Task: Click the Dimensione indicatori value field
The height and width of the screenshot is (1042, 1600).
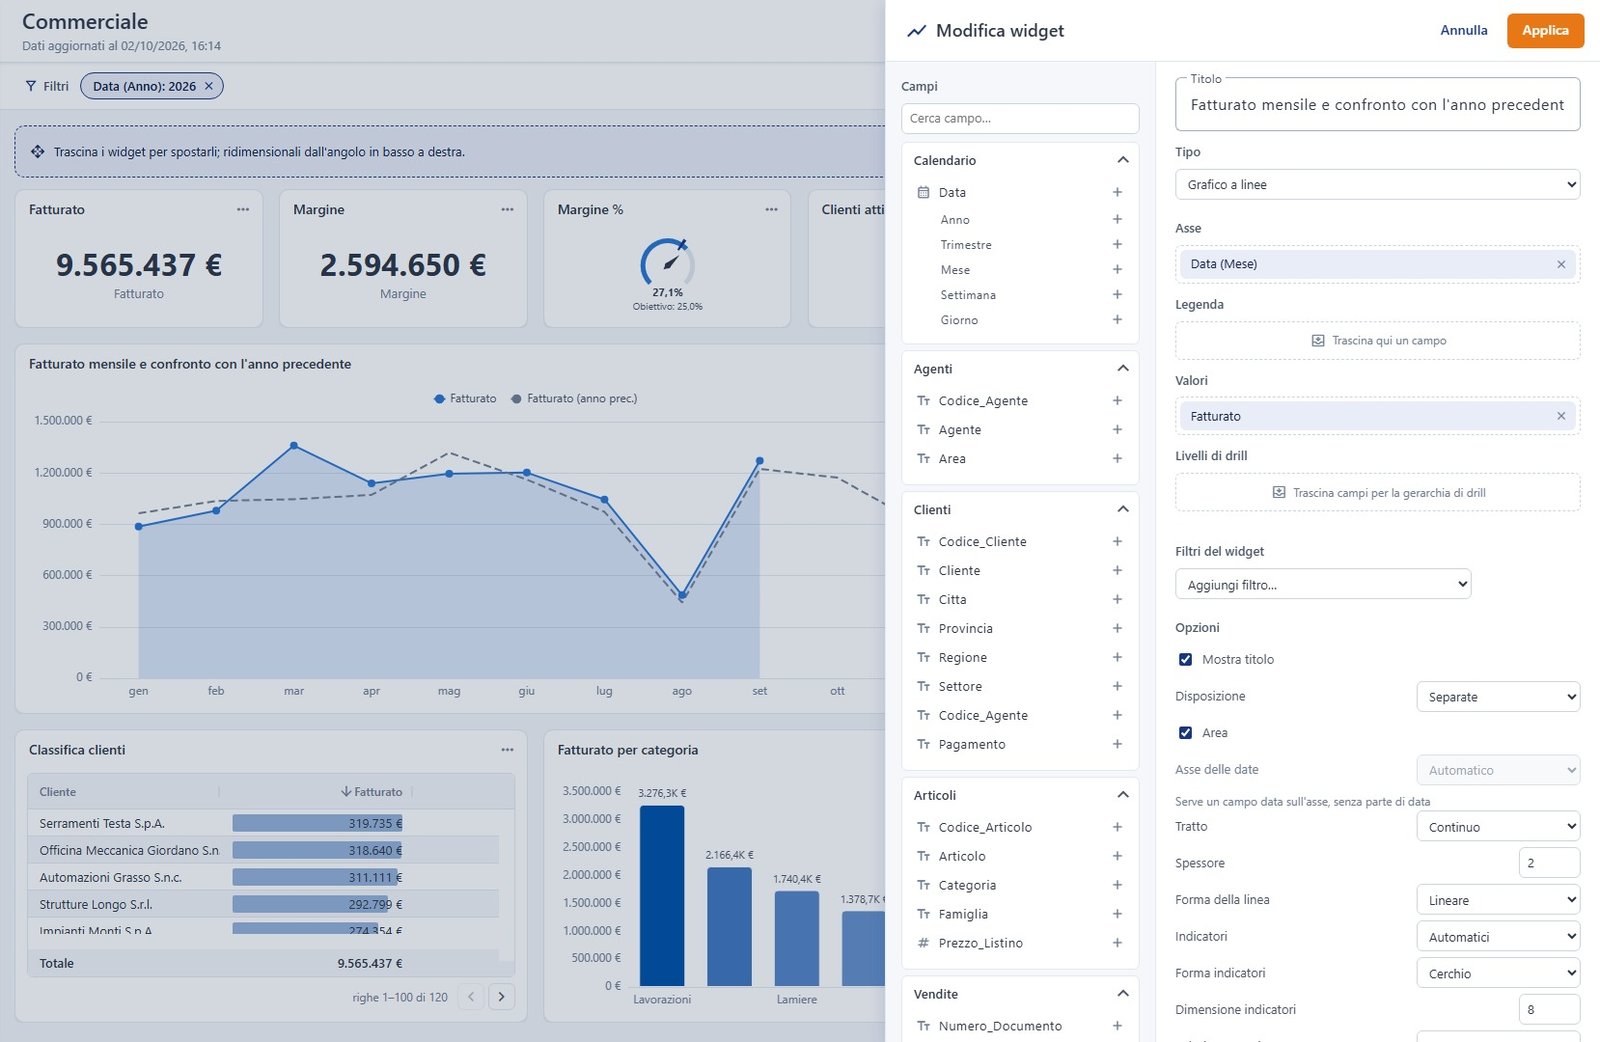Action: [x=1549, y=1010]
